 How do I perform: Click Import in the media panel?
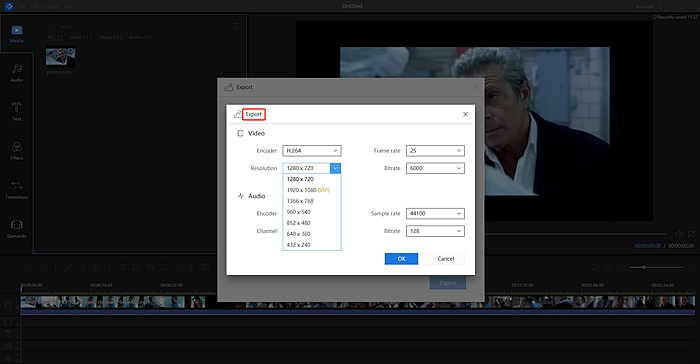click(x=62, y=27)
